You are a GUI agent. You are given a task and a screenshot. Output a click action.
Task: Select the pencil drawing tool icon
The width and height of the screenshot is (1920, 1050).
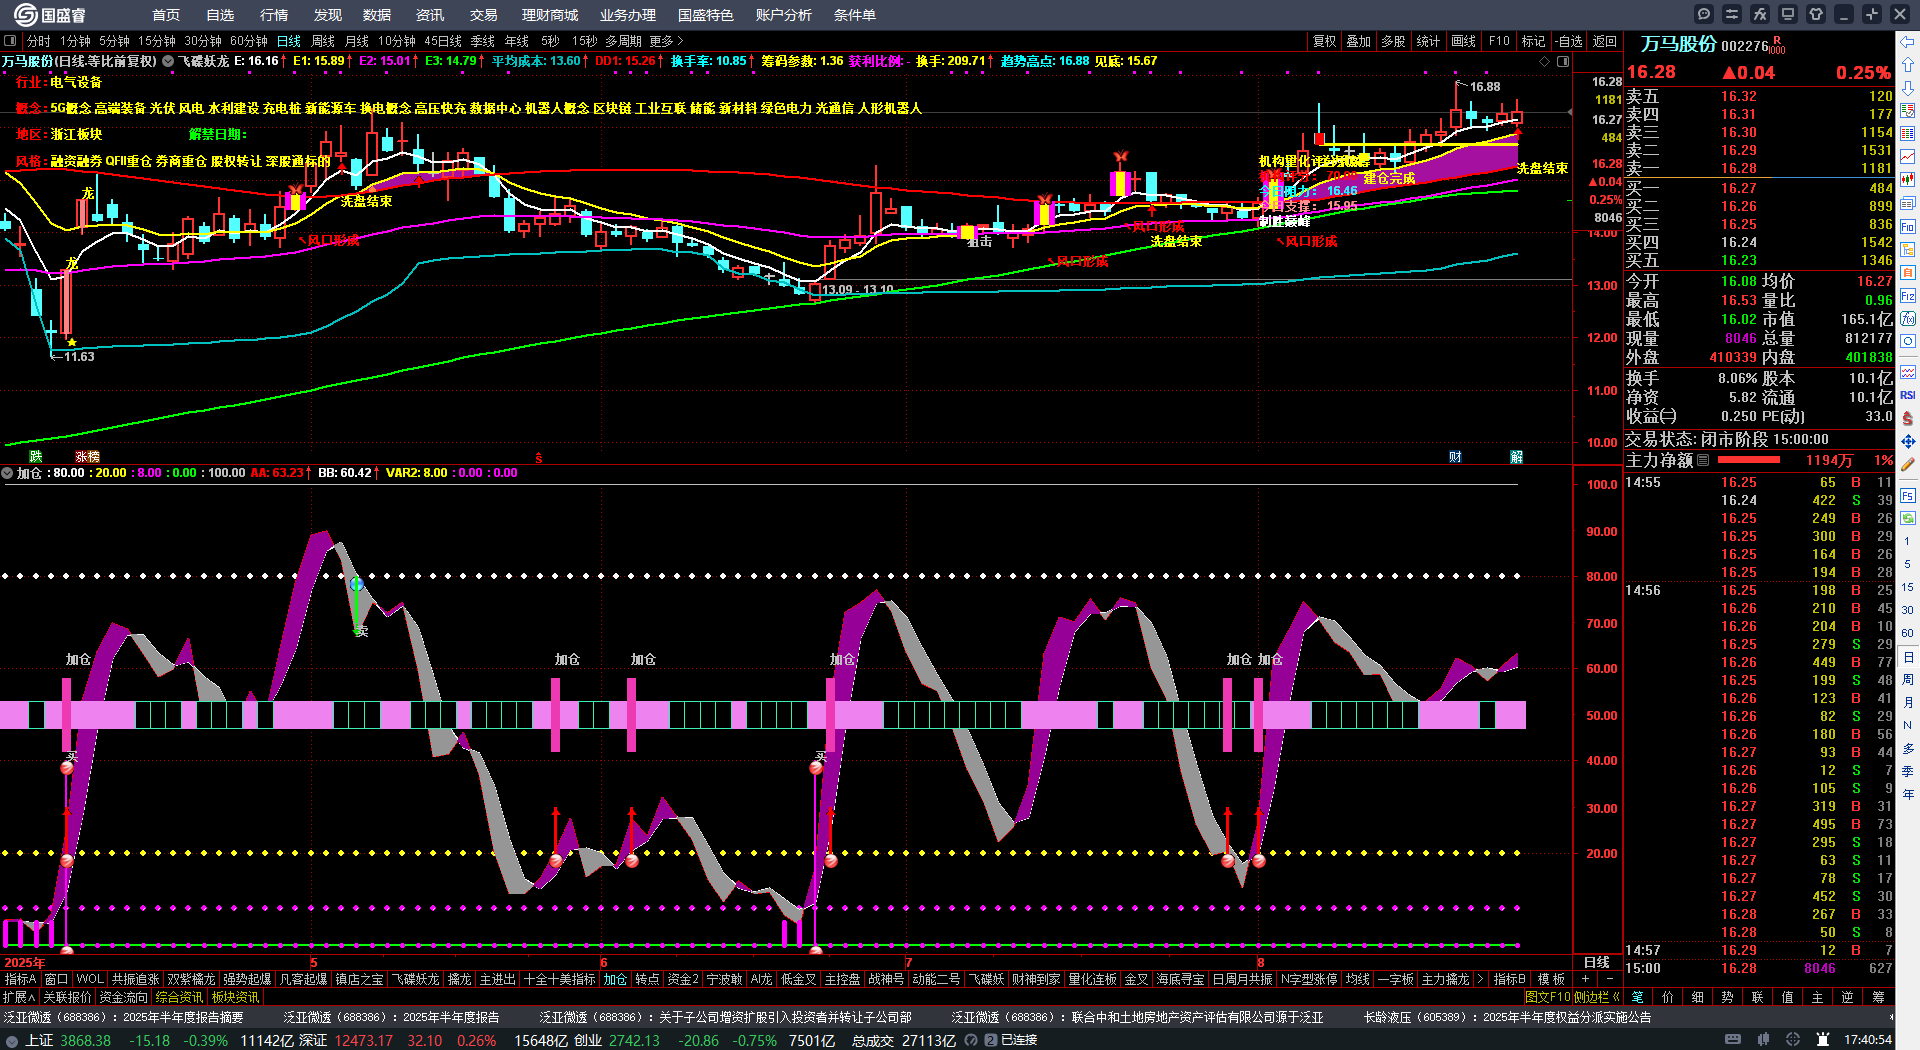[1908, 465]
